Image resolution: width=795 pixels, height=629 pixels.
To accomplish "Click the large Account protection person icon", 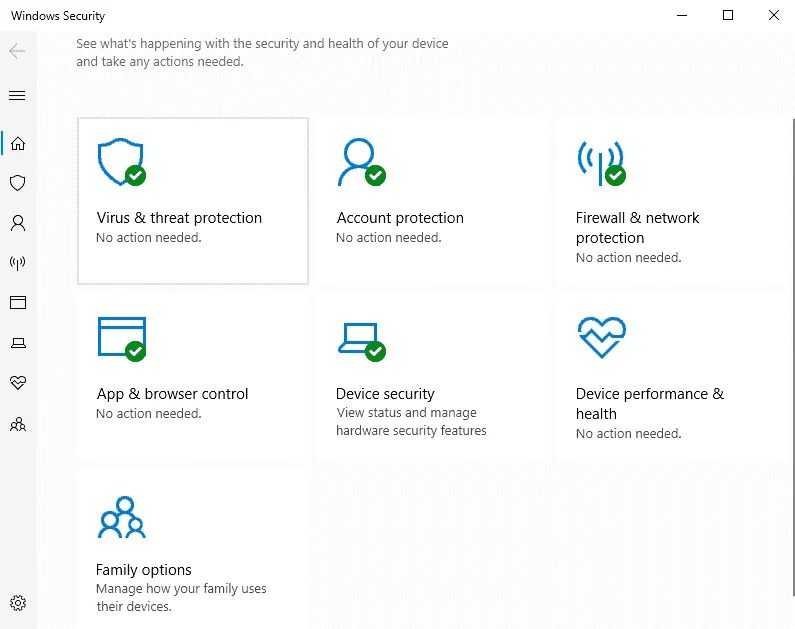I will [362, 162].
